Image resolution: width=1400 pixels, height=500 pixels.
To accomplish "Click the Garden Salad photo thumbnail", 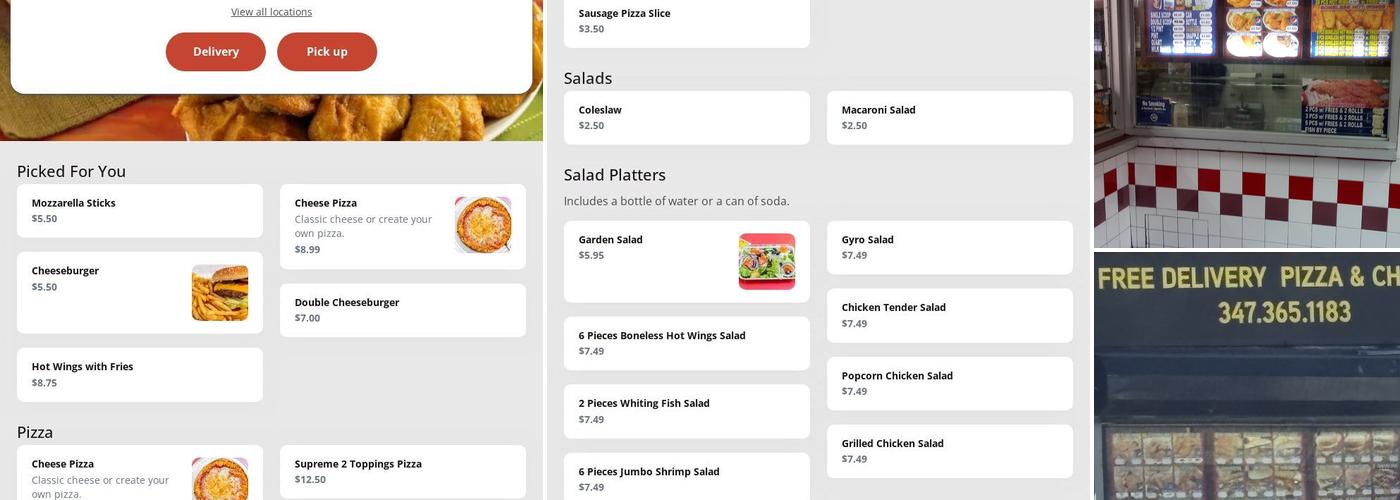I will coord(767,261).
